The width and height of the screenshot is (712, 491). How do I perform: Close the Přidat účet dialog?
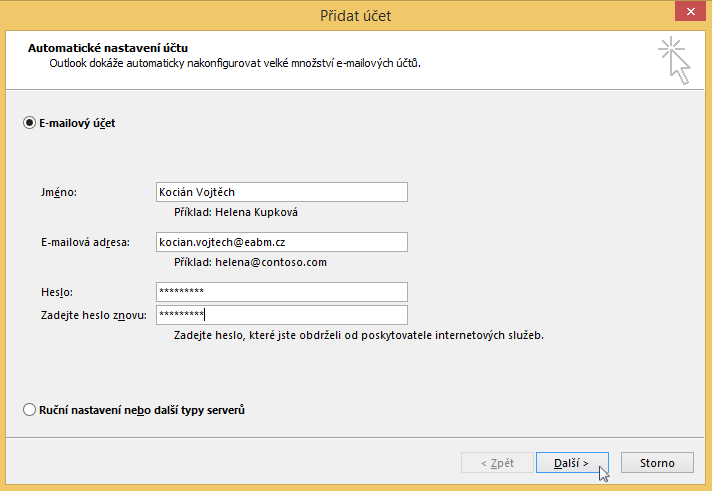pos(690,11)
